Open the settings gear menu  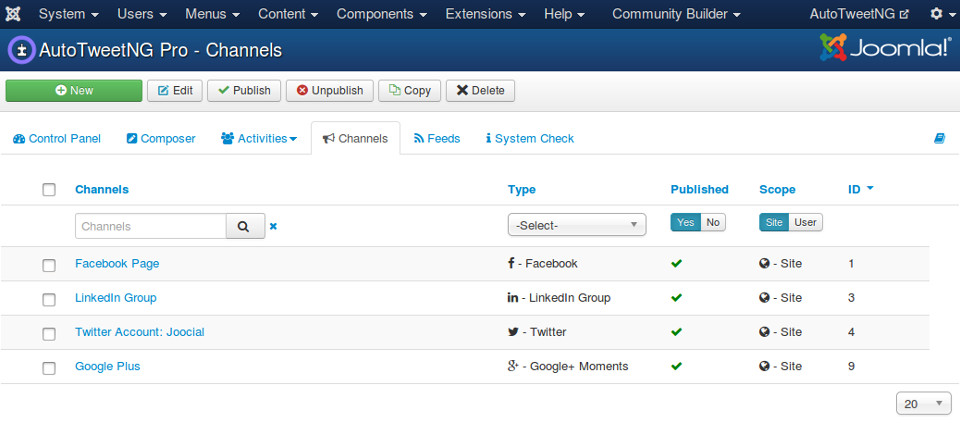940,13
